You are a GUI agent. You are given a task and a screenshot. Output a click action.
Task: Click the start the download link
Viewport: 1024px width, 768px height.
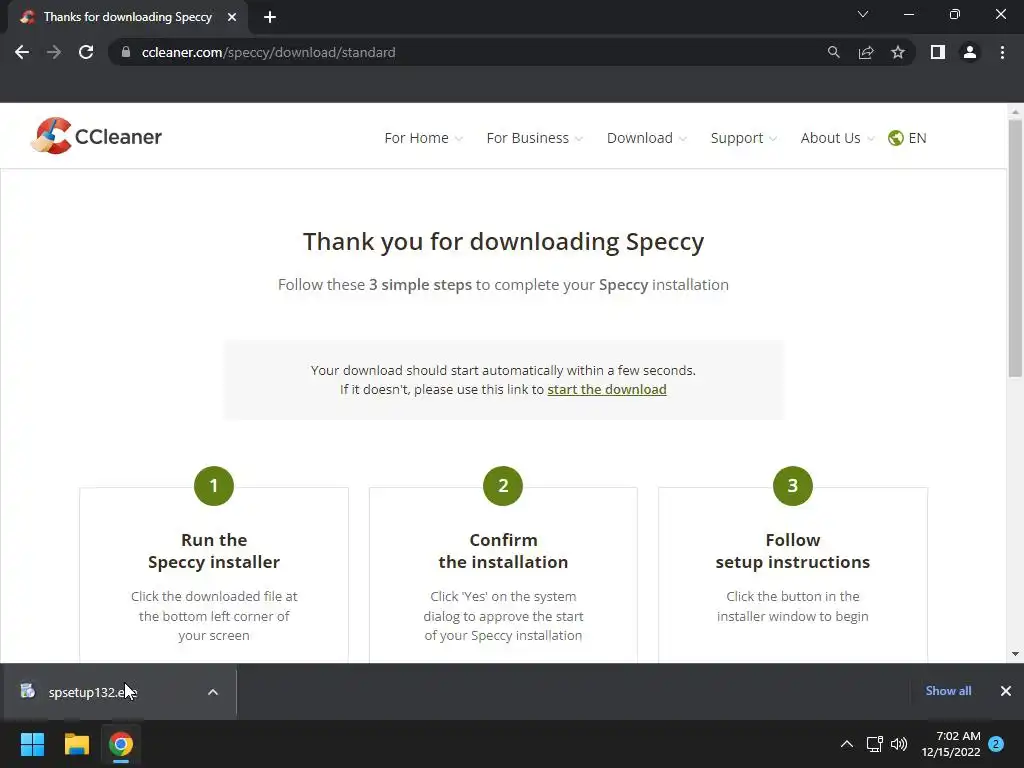point(607,389)
